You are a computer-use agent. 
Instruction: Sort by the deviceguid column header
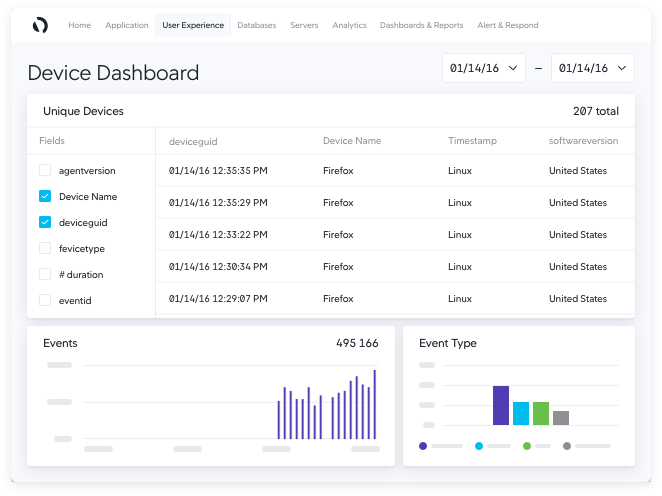coord(193,141)
